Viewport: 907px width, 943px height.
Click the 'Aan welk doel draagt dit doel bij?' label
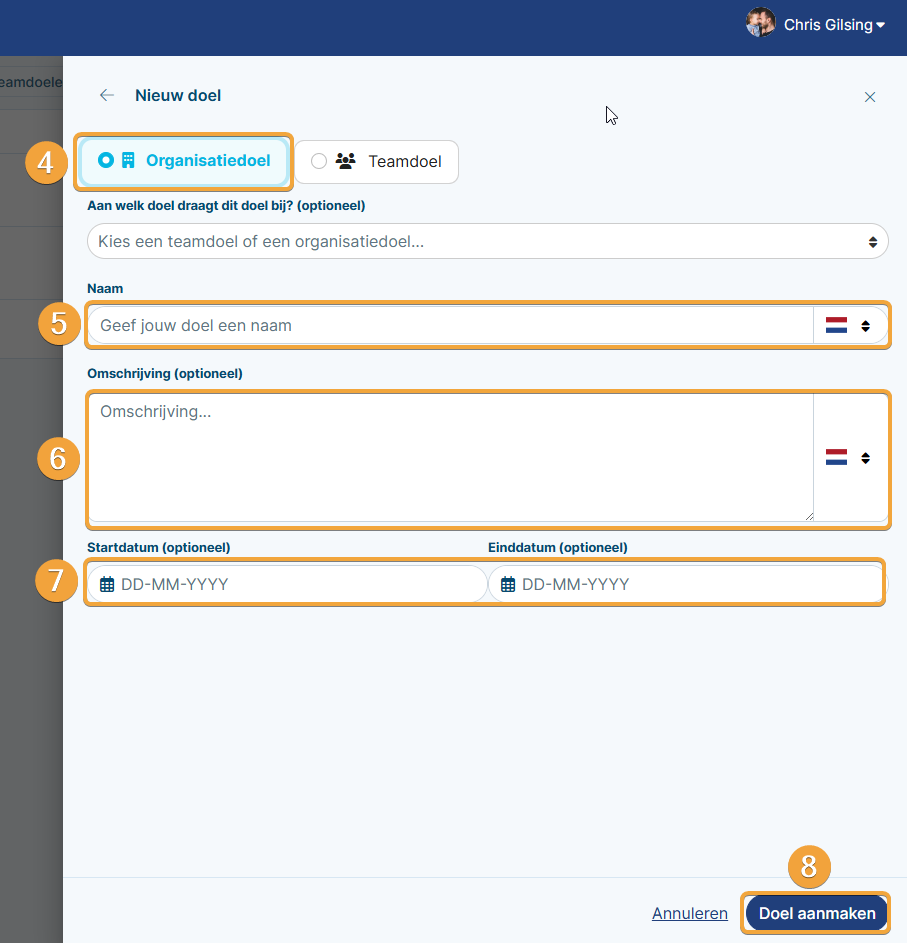tap(226, 206)
